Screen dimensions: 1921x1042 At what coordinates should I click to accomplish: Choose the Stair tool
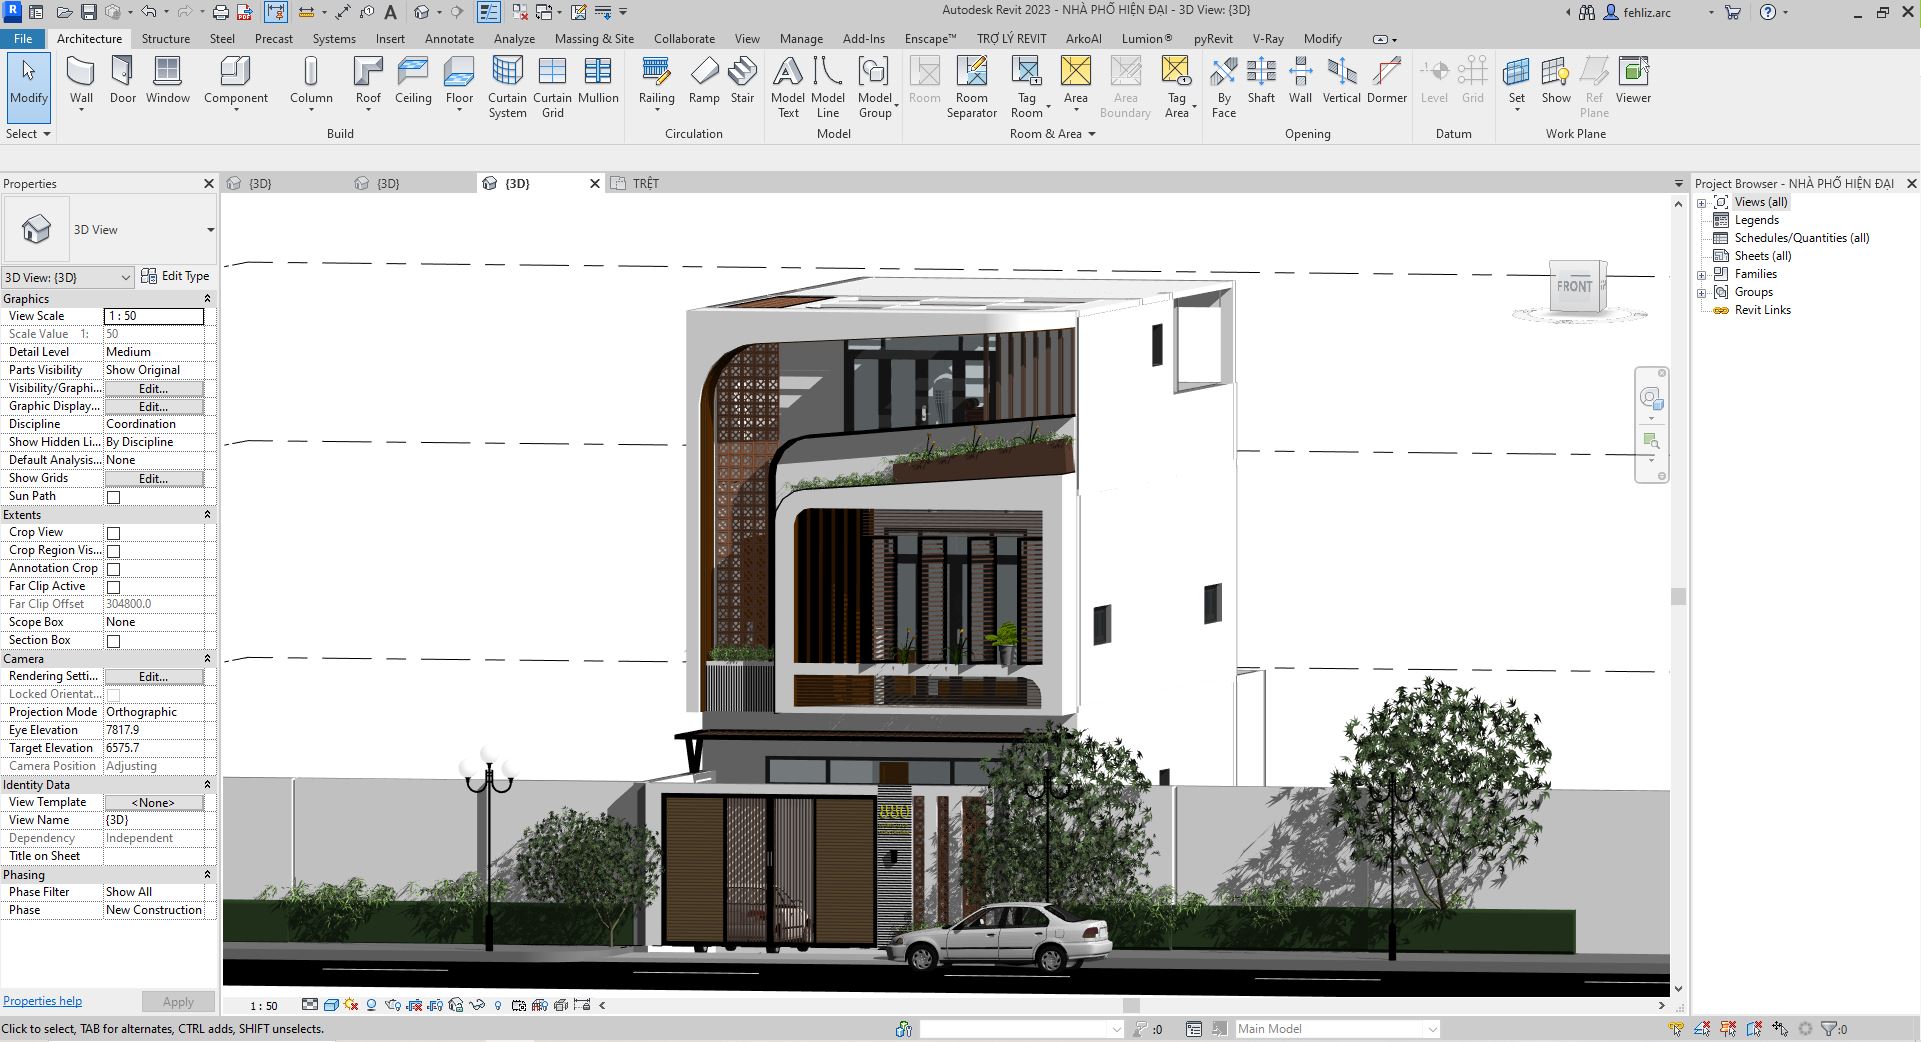pyautogui.click(x=742, y=73)
